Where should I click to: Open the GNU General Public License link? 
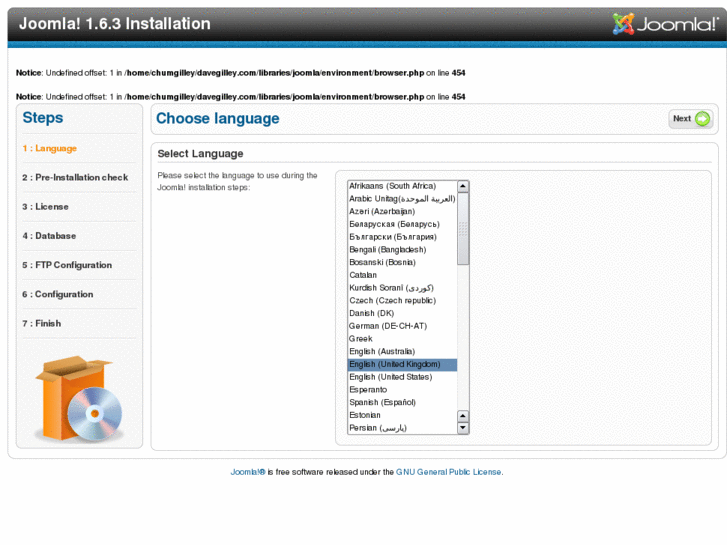click(x=449, y=472)
